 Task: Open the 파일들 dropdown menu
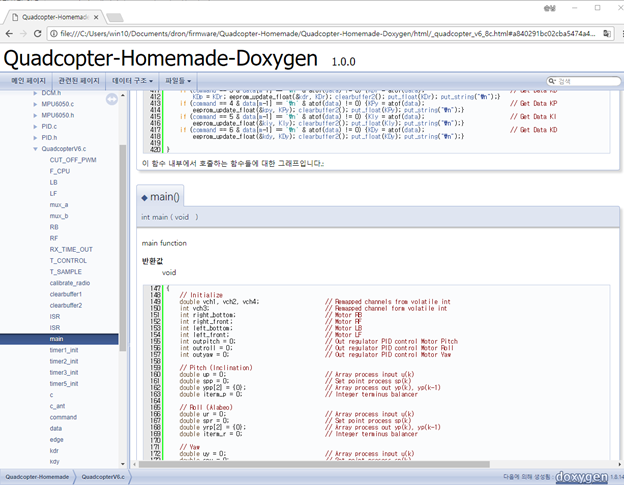178,81
